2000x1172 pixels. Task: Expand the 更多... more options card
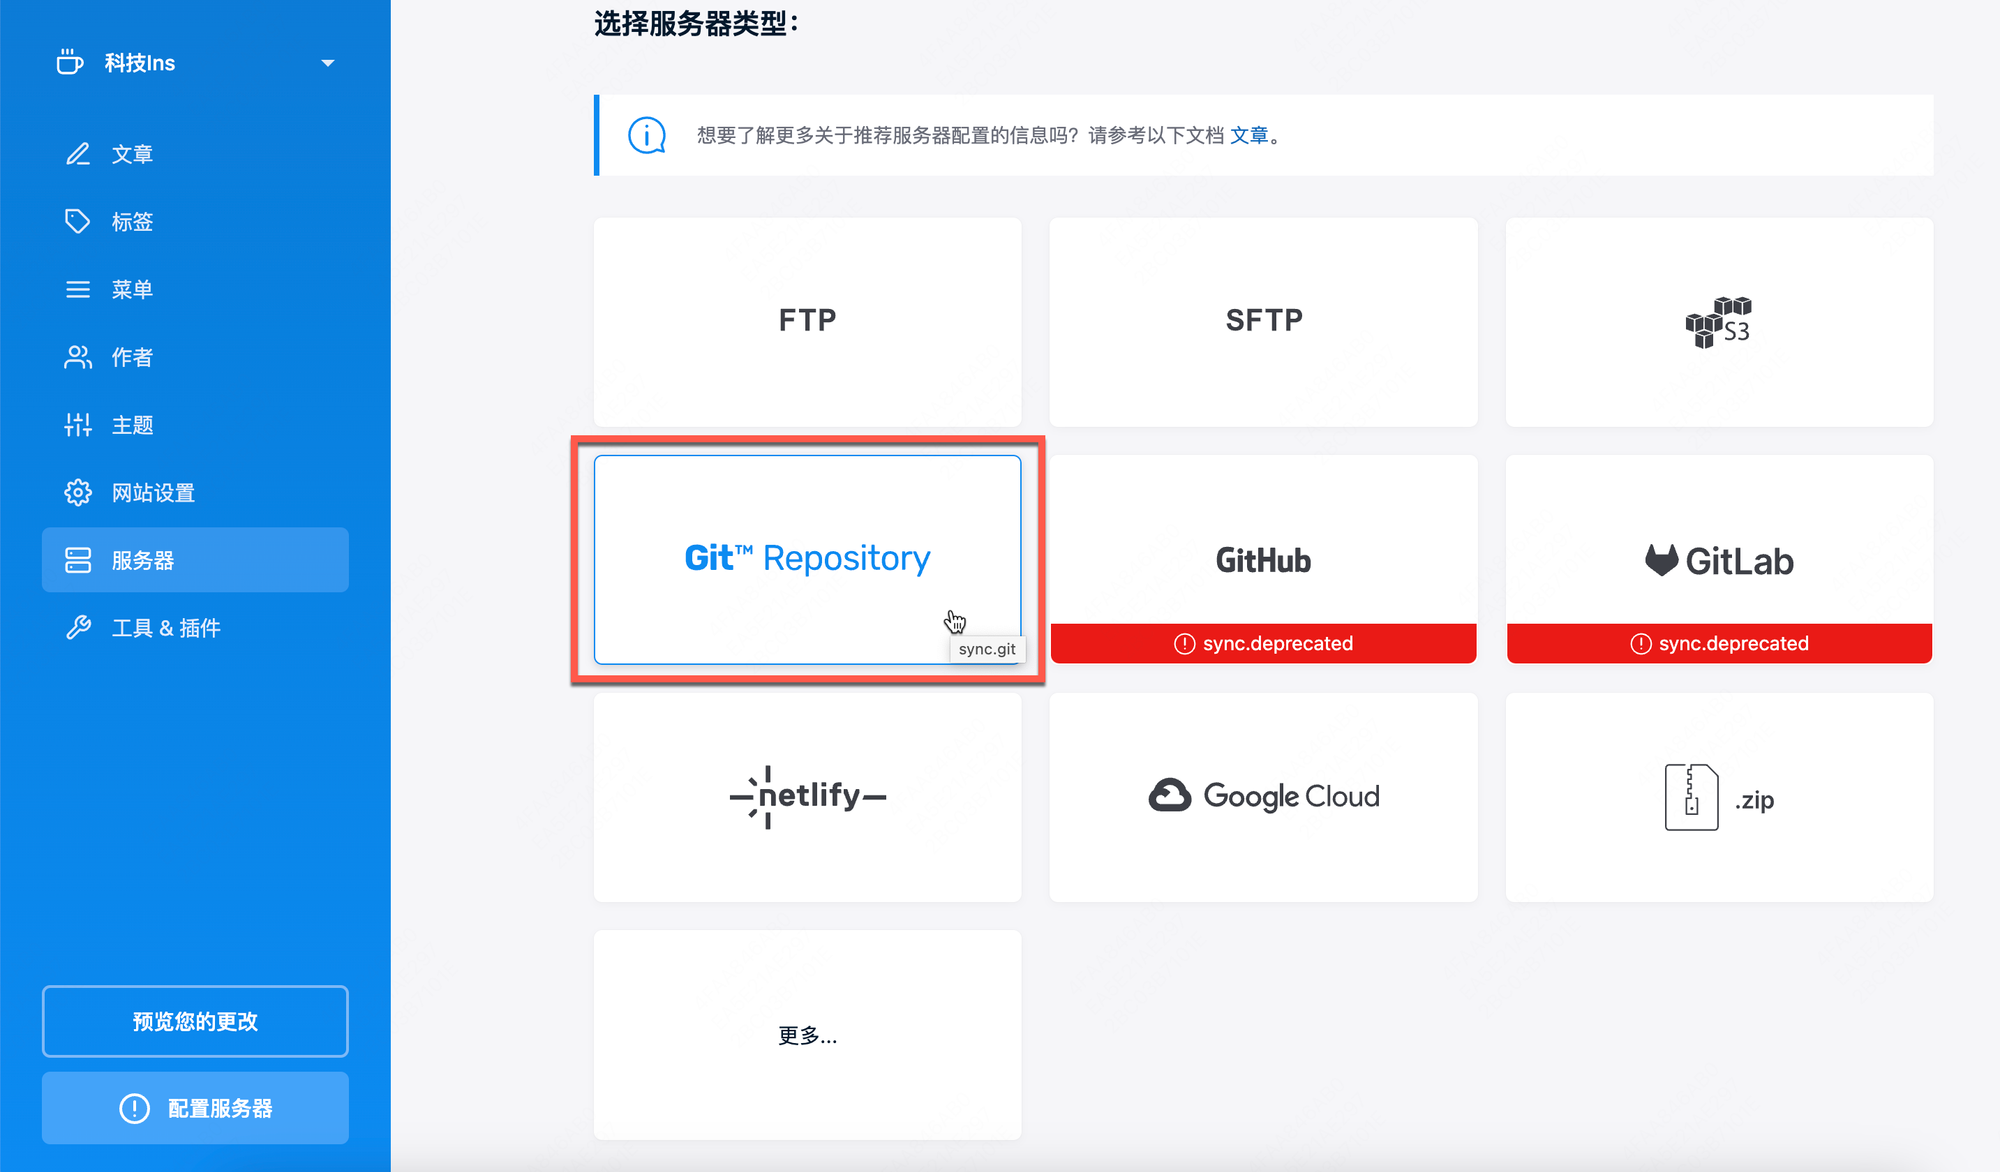tap(807, 1035)
